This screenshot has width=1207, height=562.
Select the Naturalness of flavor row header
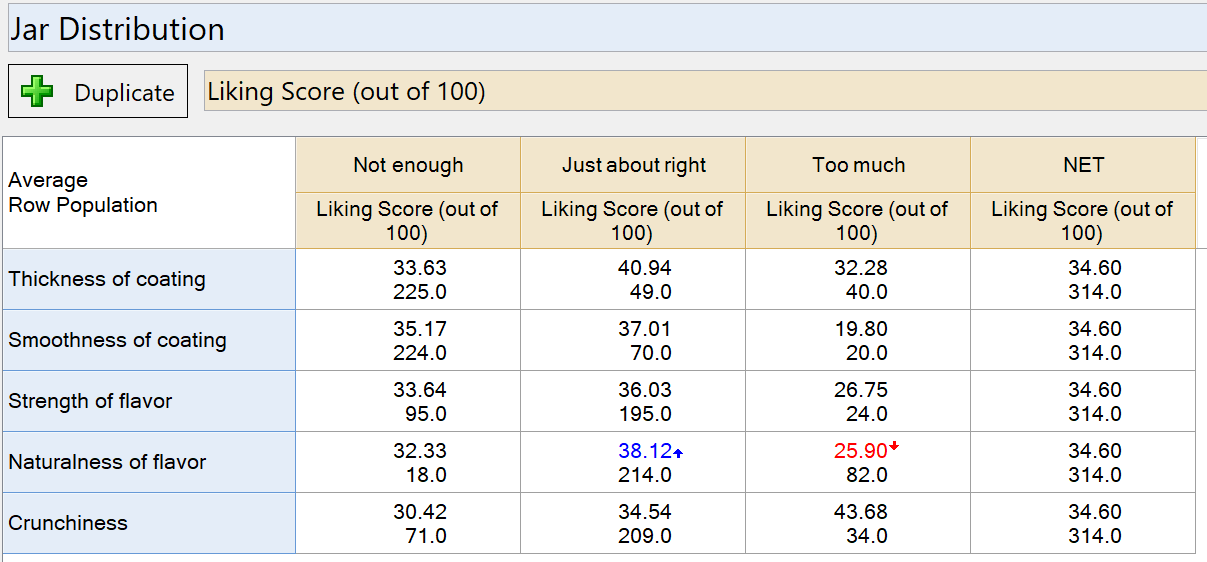[149, 462]
